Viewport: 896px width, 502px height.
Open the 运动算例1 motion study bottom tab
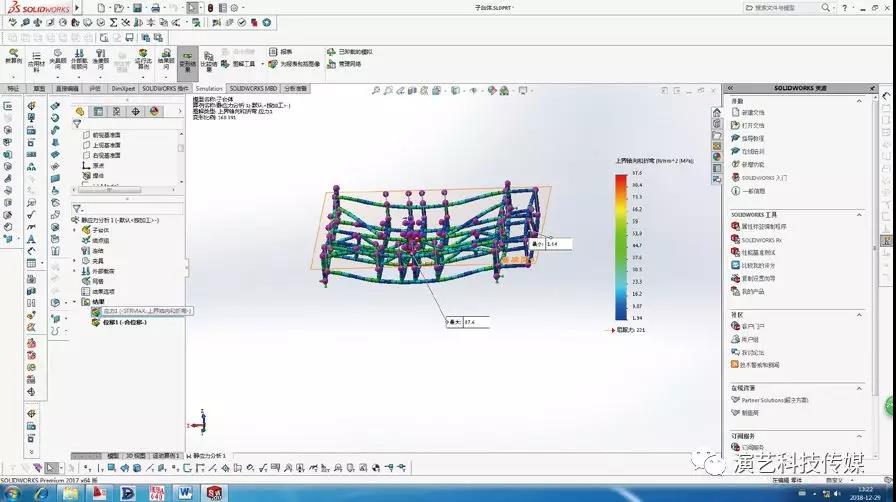coord(166,456)
